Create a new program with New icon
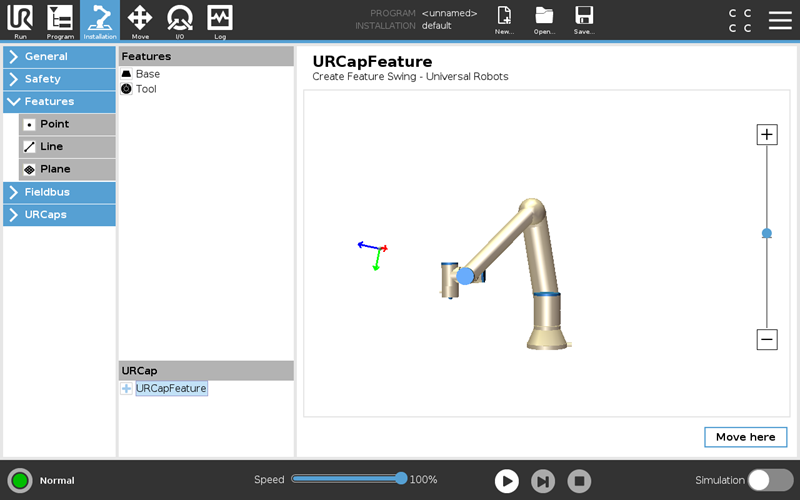This screenshot has width=800, height=500. 505,20
